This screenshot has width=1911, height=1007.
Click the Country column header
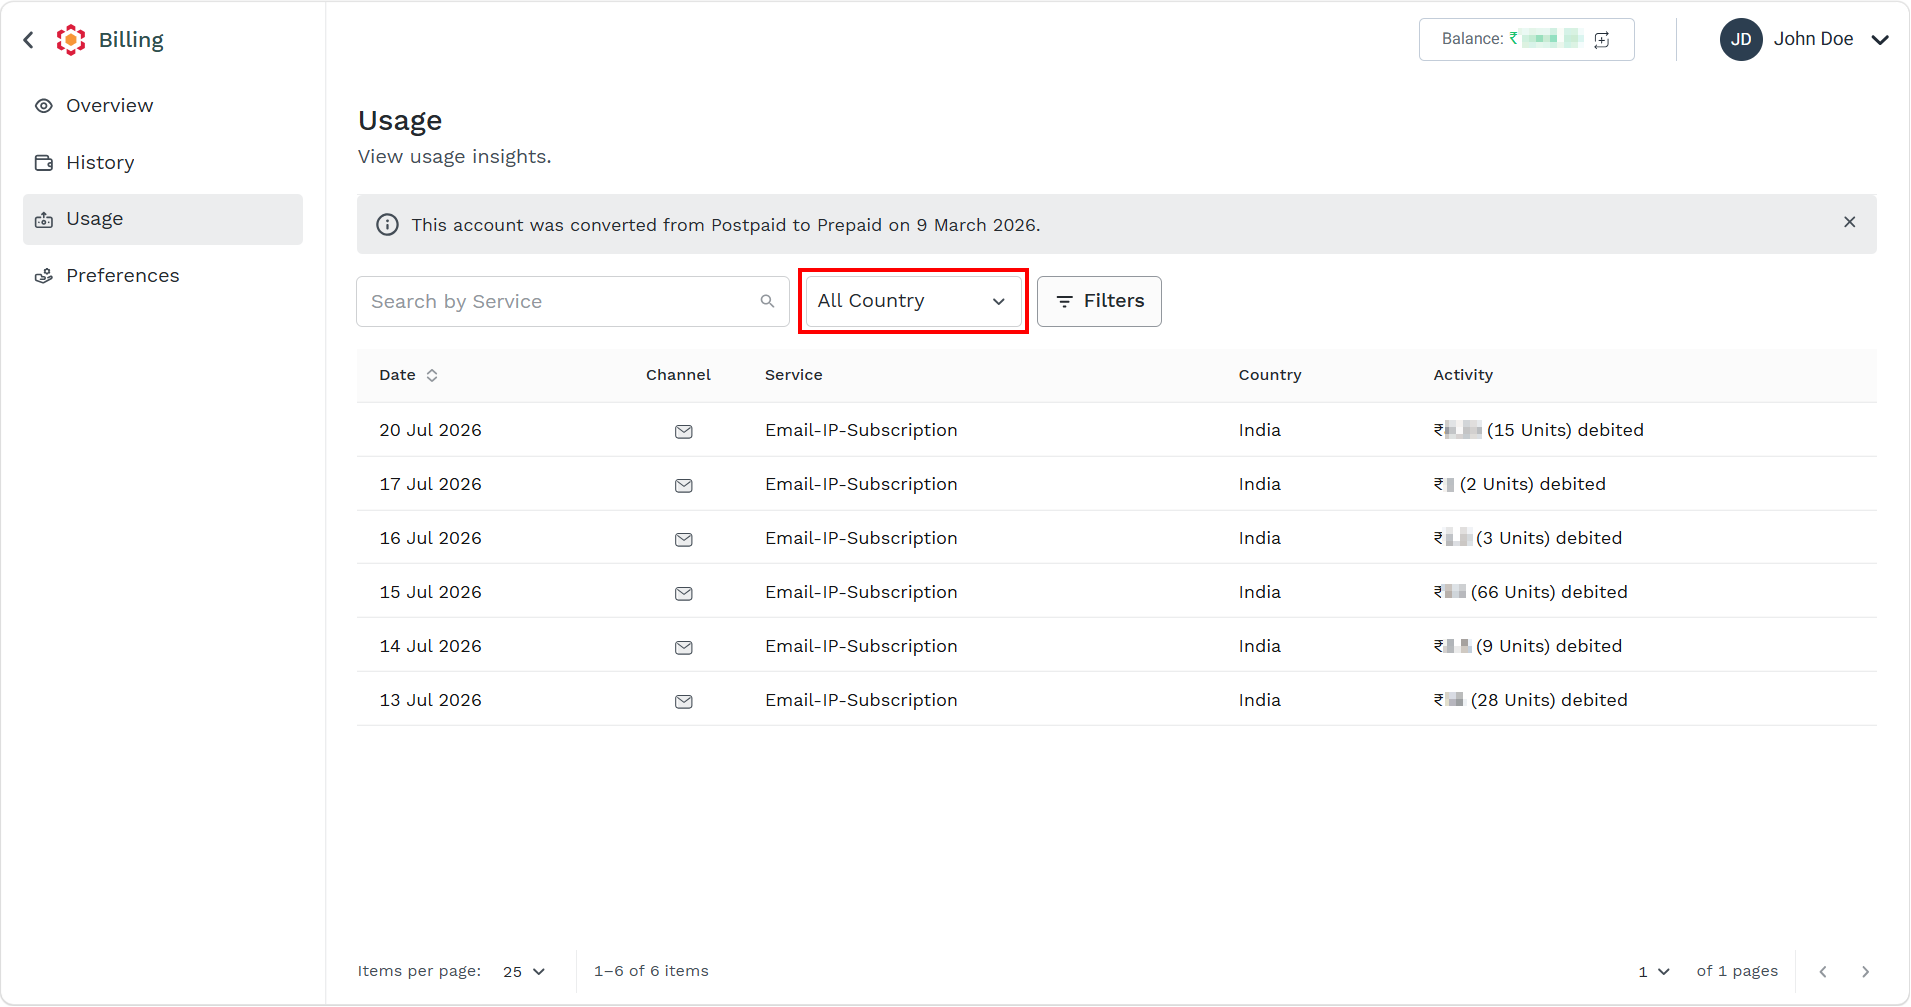(x=1270, y=375)
